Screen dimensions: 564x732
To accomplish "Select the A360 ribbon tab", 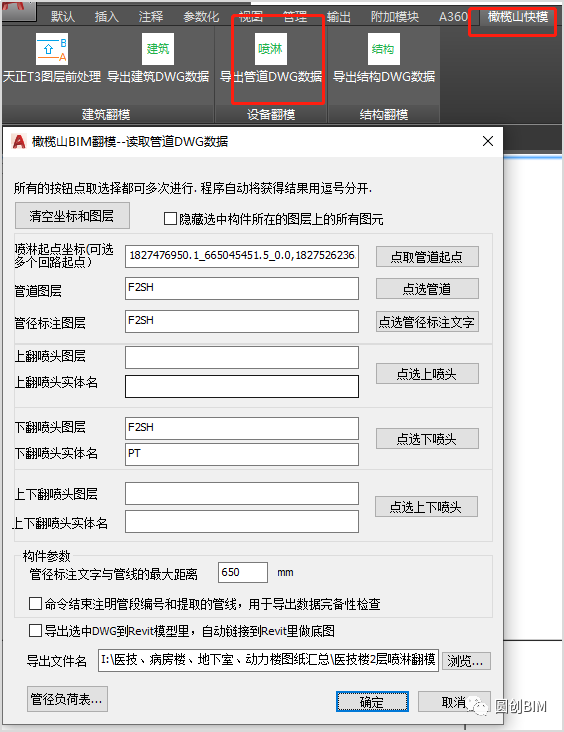I will click(x=453, y=17).
